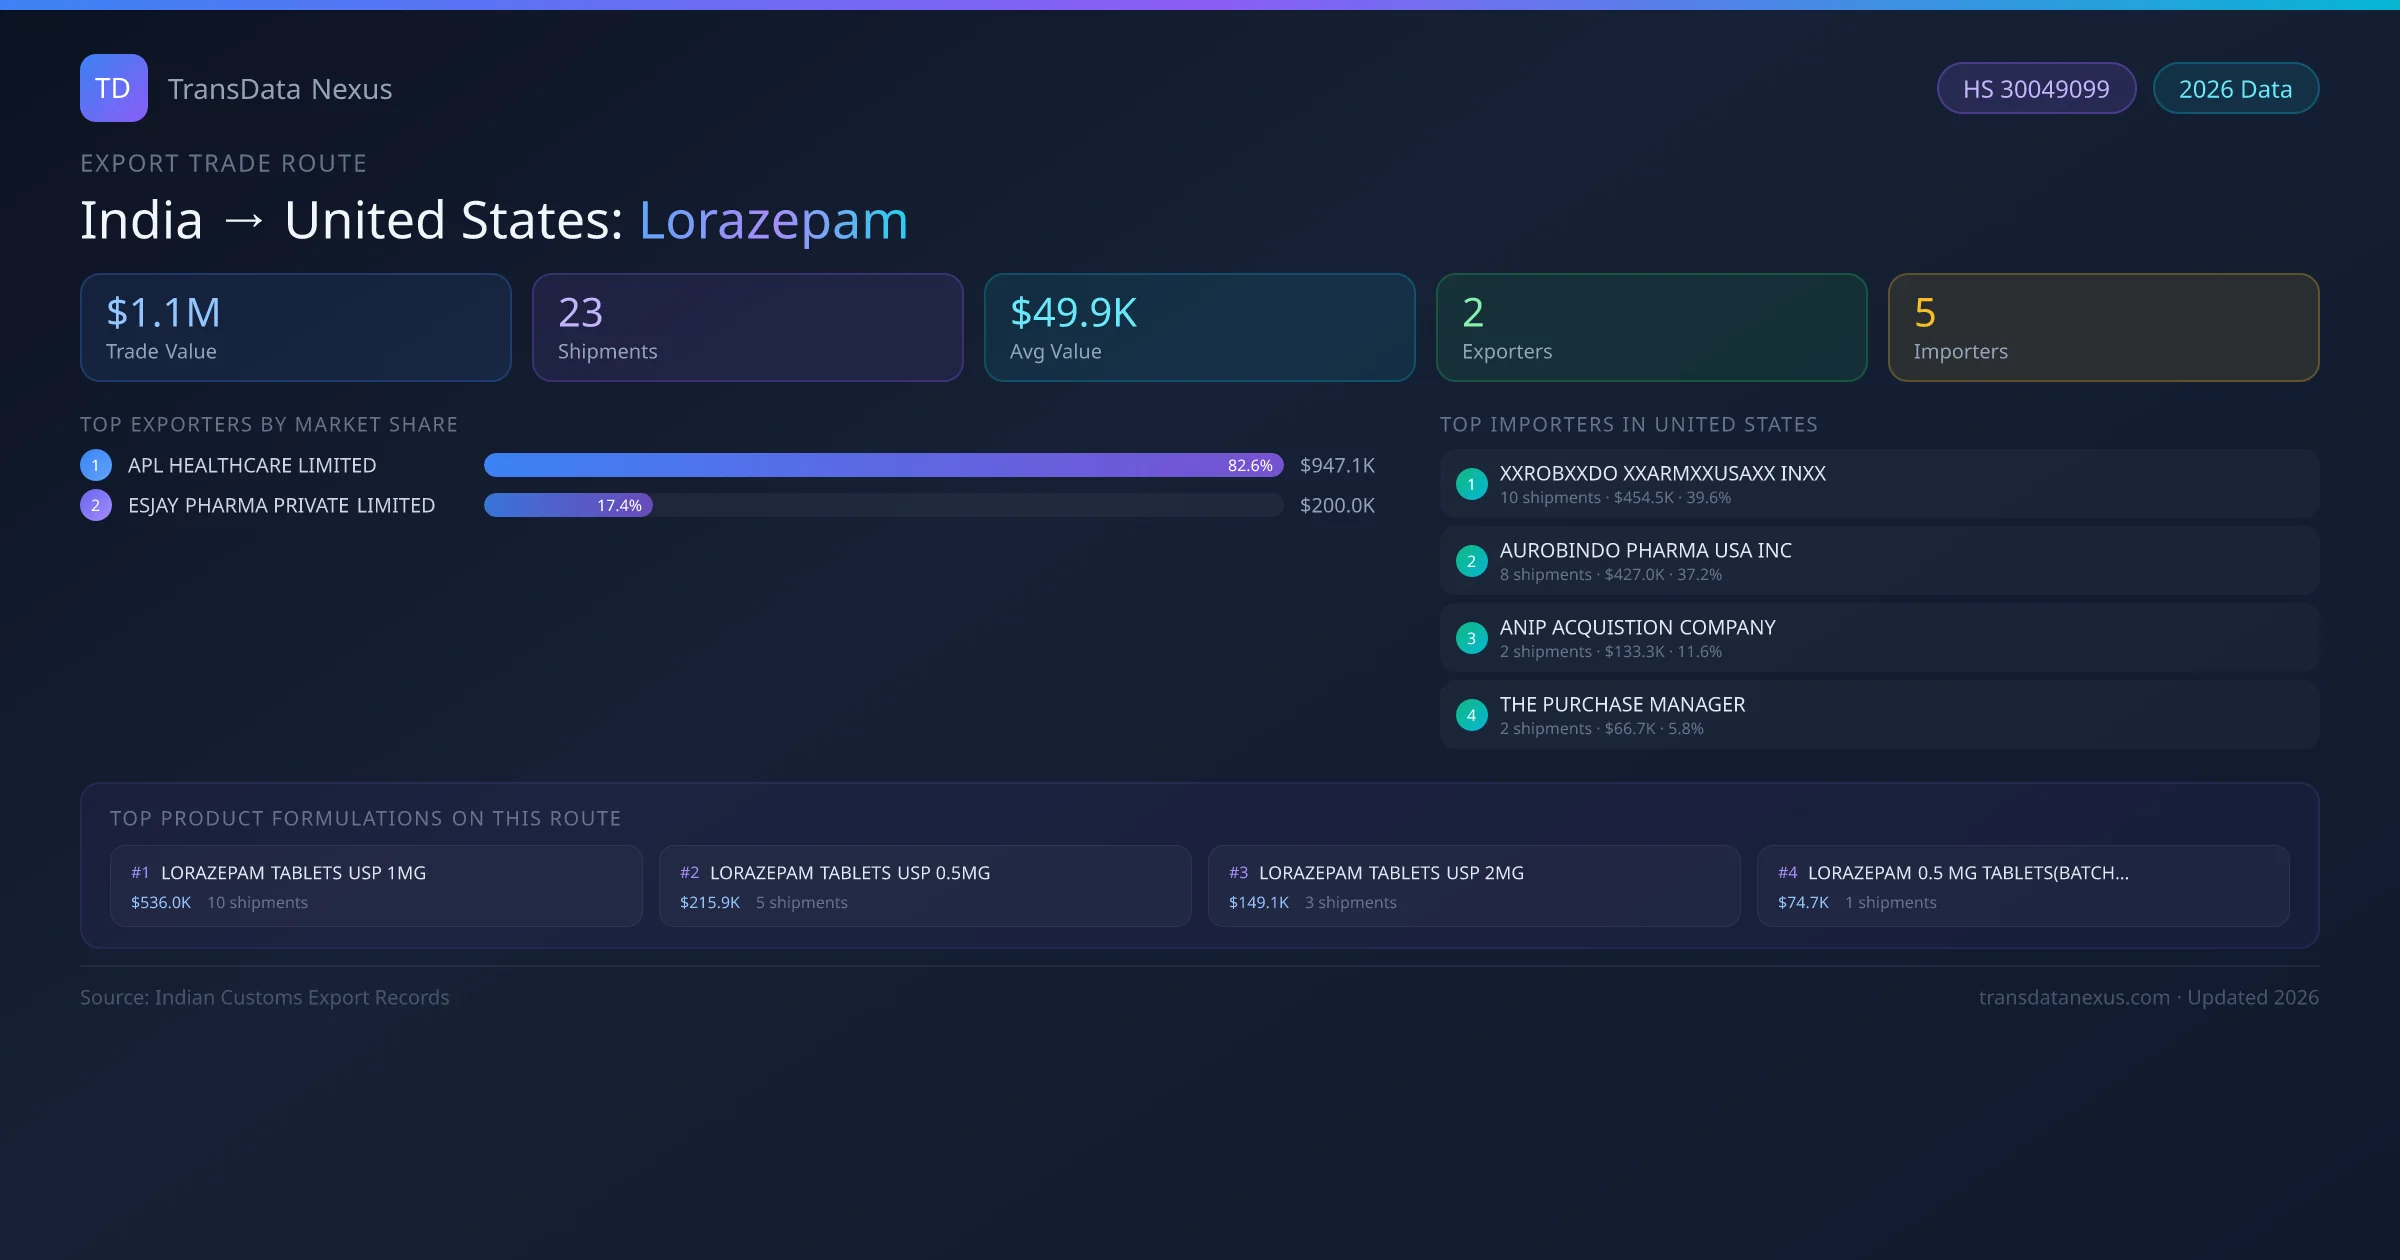
Task: Click the rank 1 badge for APL Healthcare
Action: tap(96, 465)
